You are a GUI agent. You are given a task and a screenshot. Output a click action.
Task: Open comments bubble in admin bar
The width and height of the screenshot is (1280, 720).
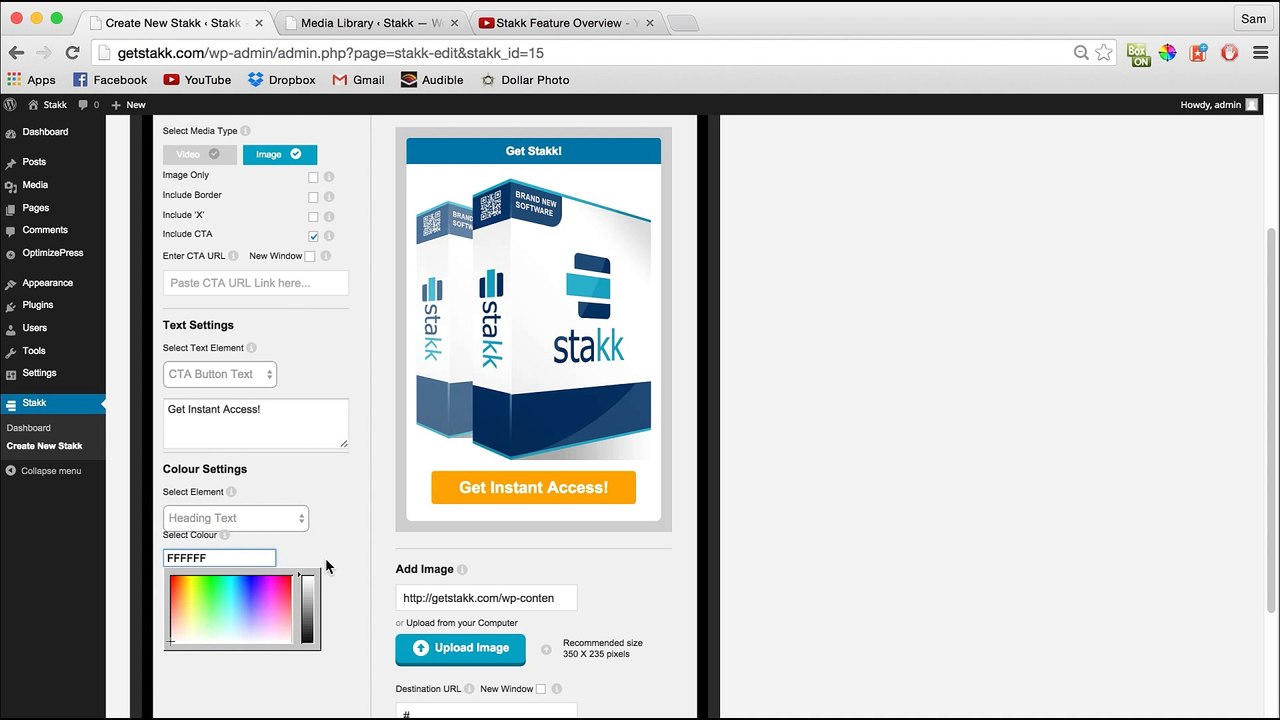[x=88, y=104]
